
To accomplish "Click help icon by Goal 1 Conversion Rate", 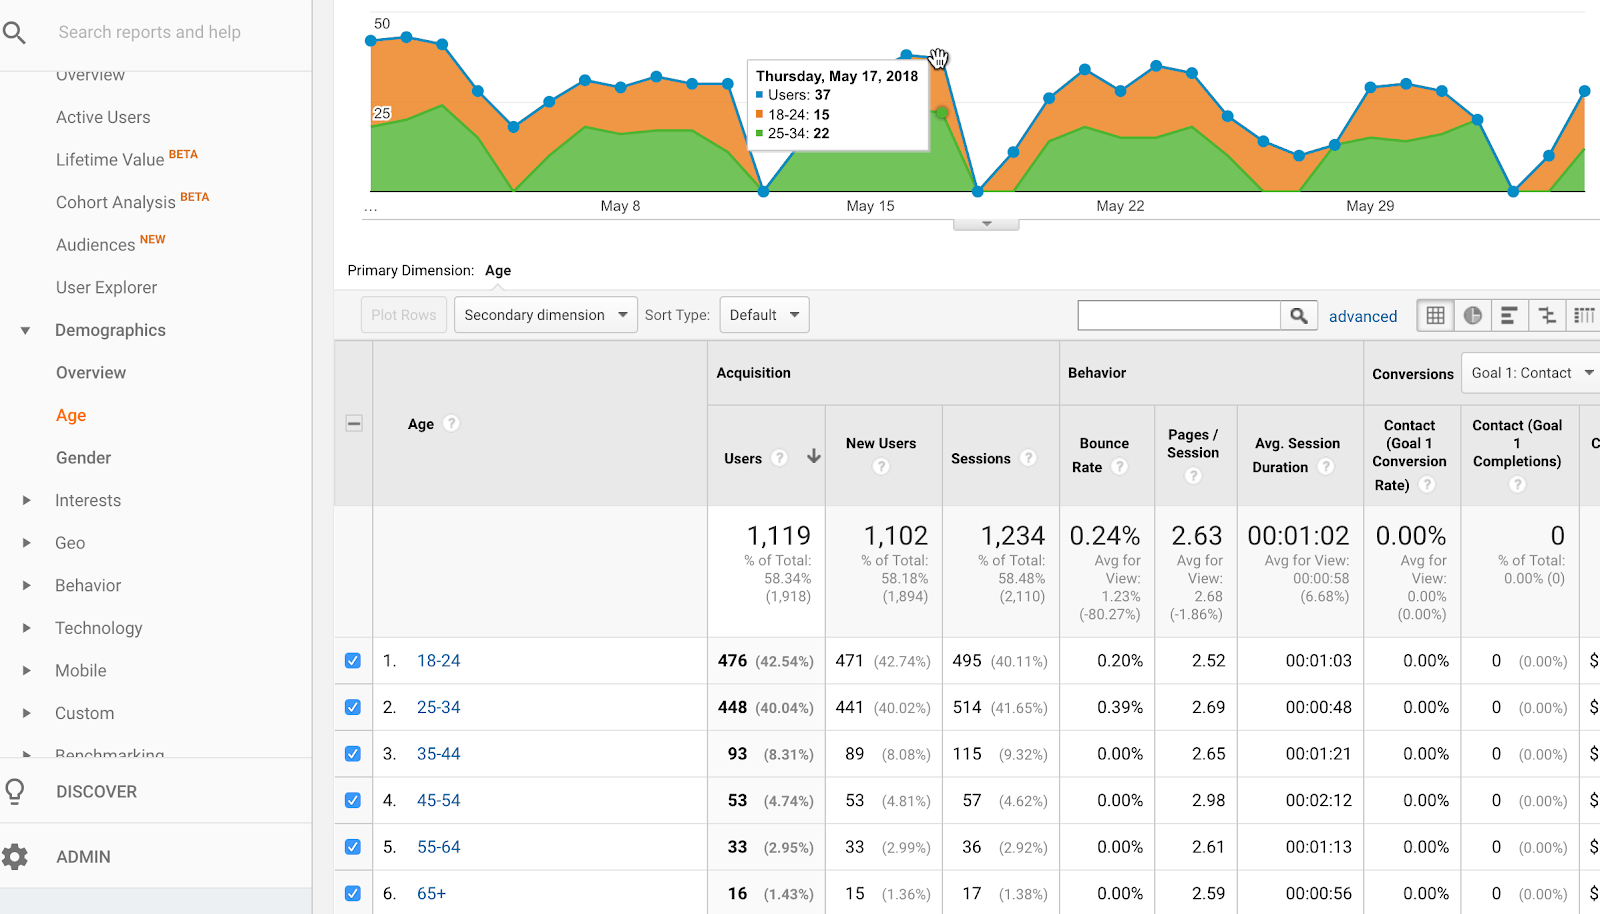I will tap(1428, 484).
